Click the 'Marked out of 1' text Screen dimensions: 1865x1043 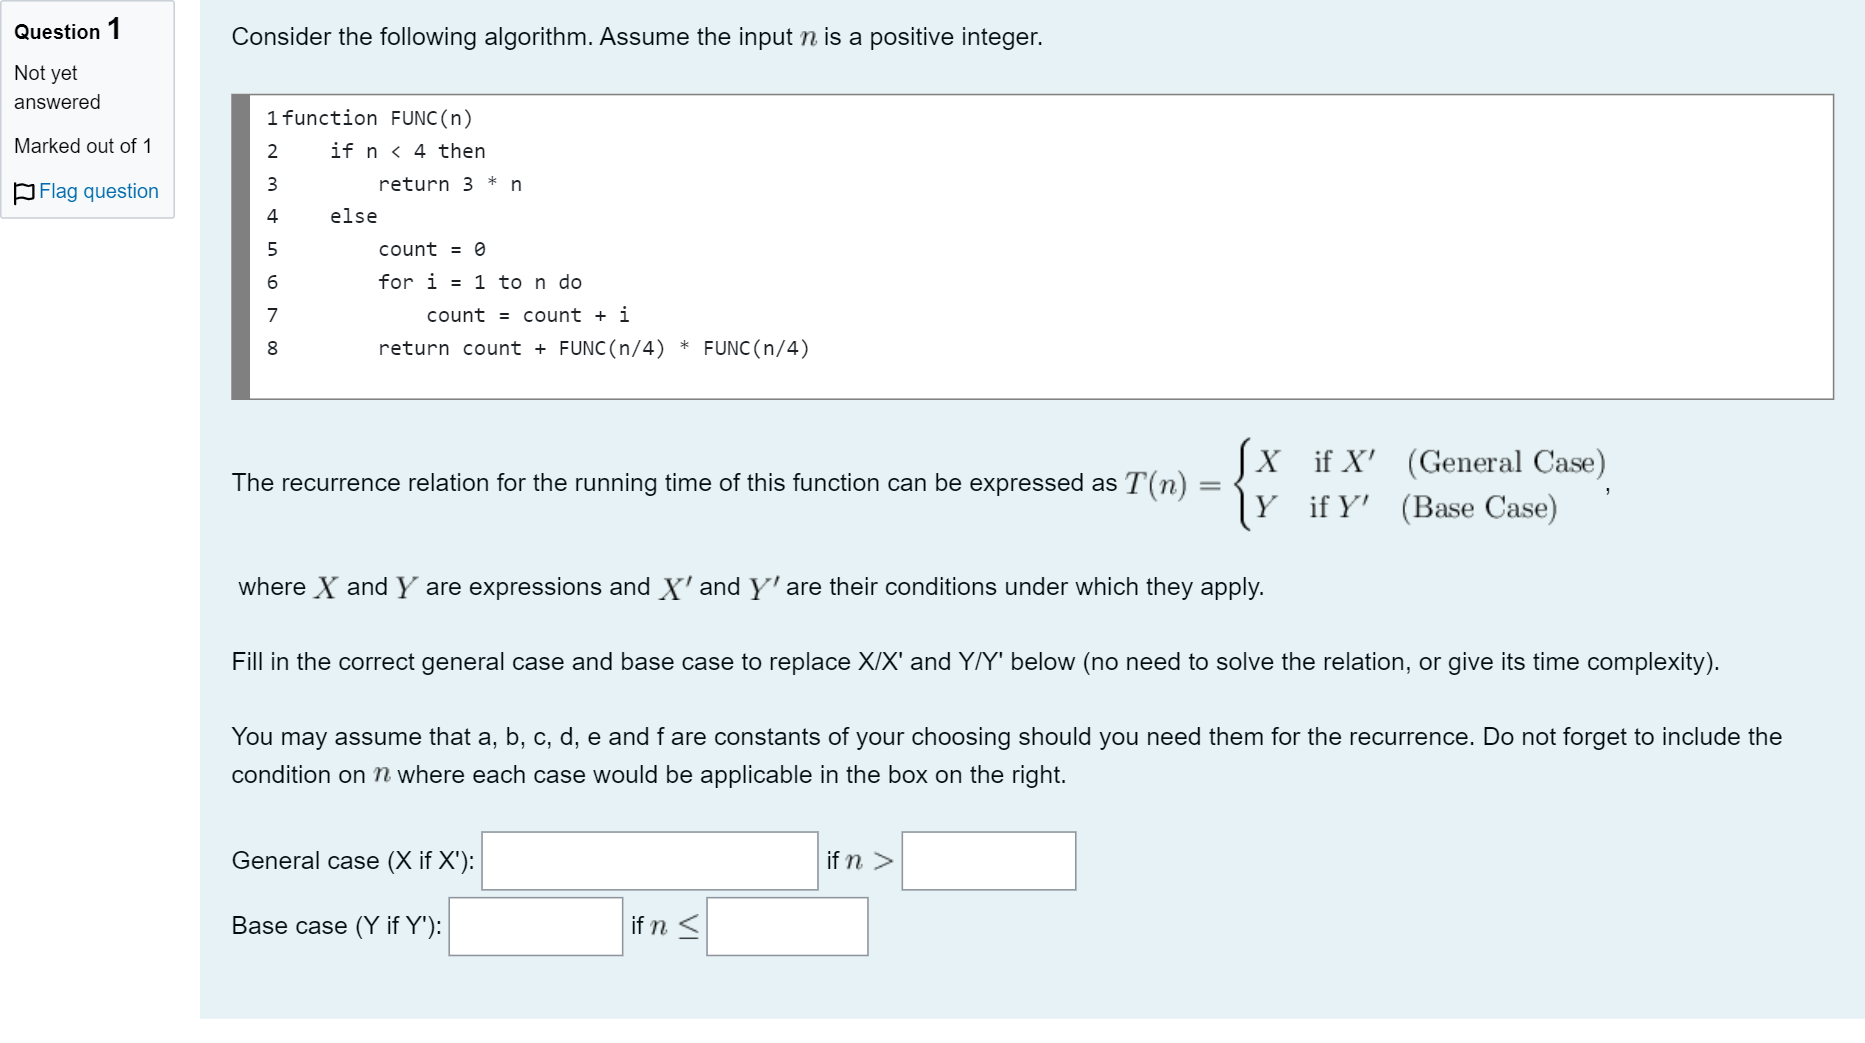(x=83, y=146)
